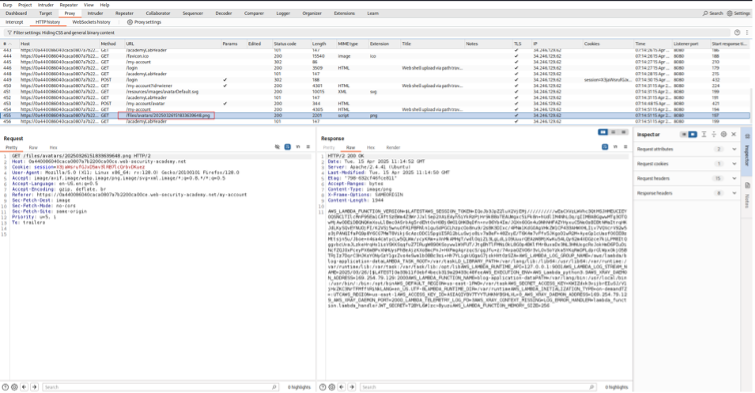Click the Response search help icon

323,387
